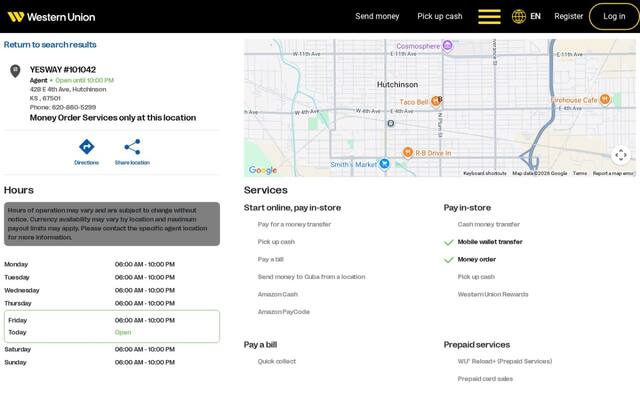Click 'Pick up cash' under Start online

pos(276,242)
